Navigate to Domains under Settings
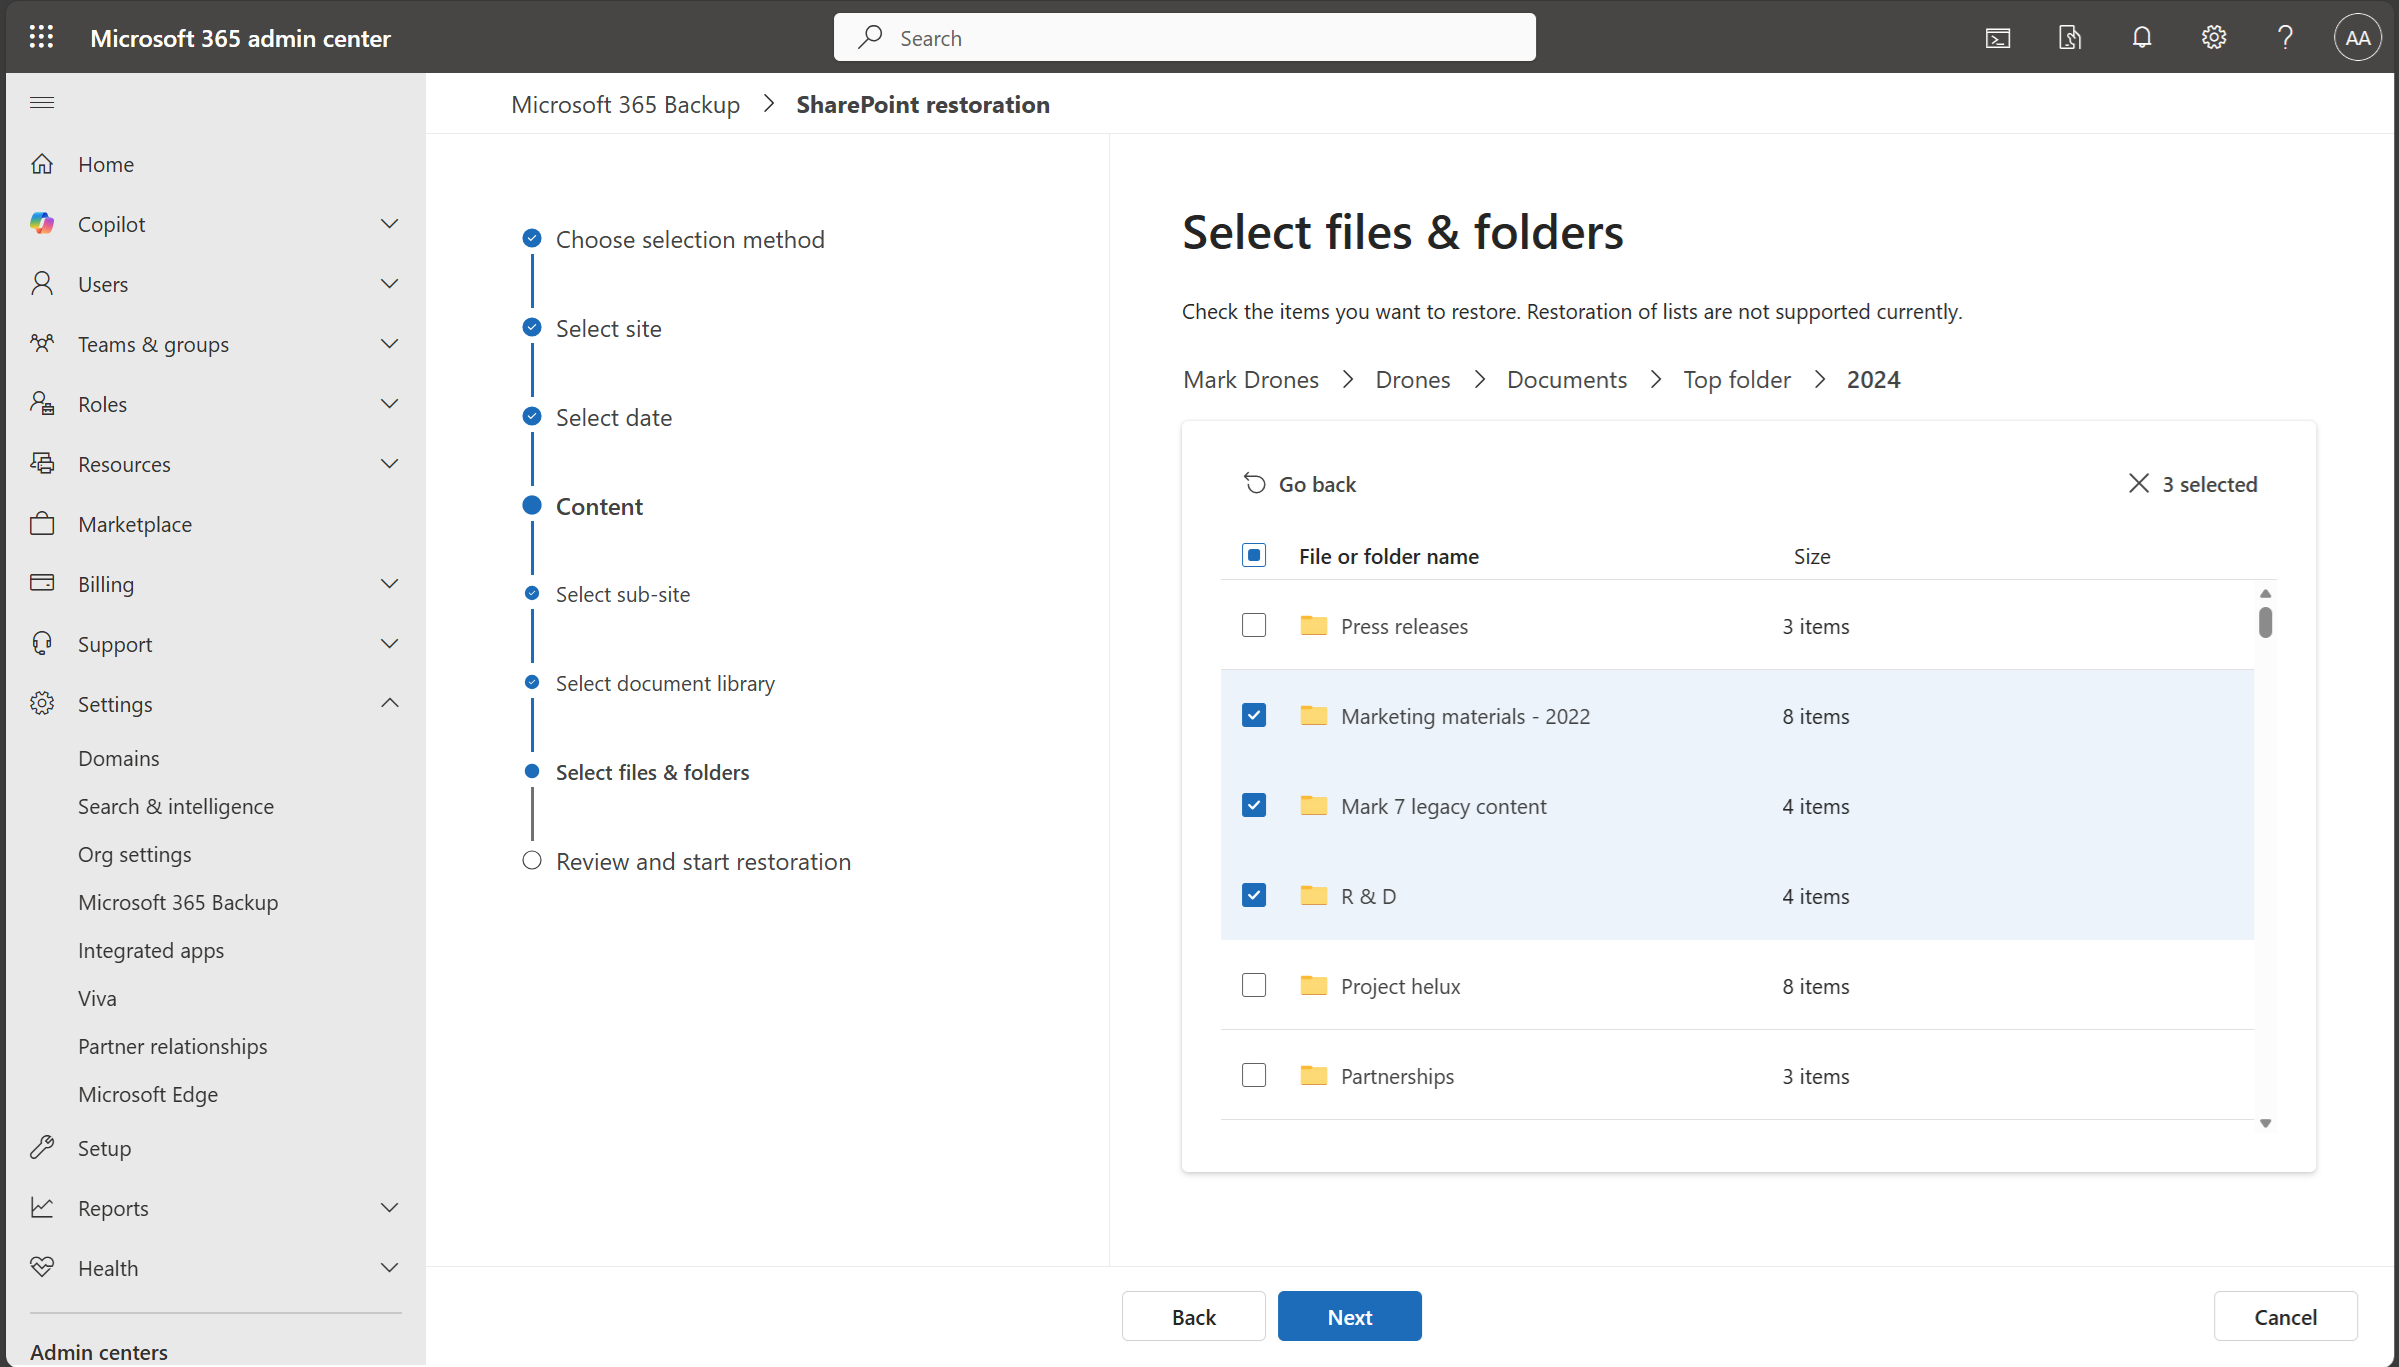Image resolution: width=2399 pixels, height=1367 pixels. 119,757
